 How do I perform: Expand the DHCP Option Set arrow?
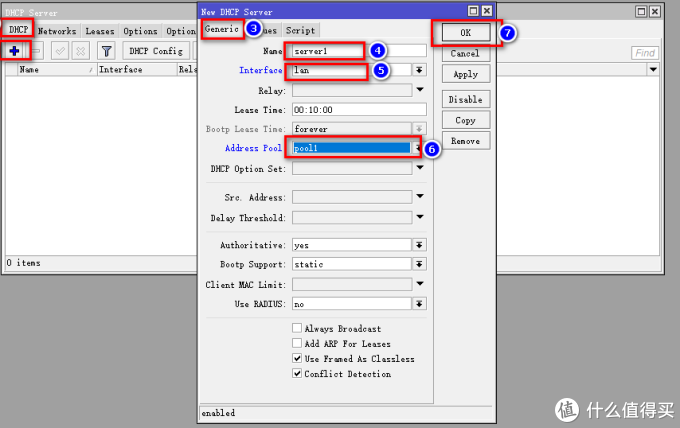(x=420, y=168)
